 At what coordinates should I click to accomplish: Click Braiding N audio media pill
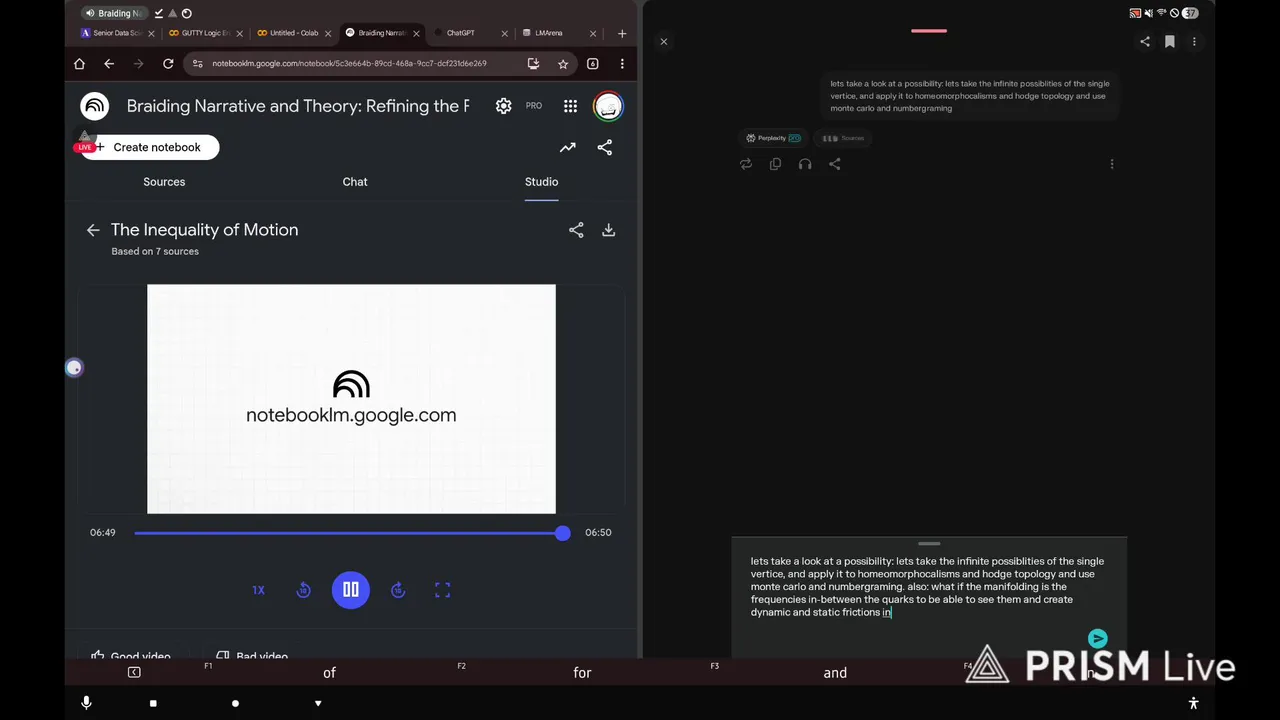[x=114, y=13]
